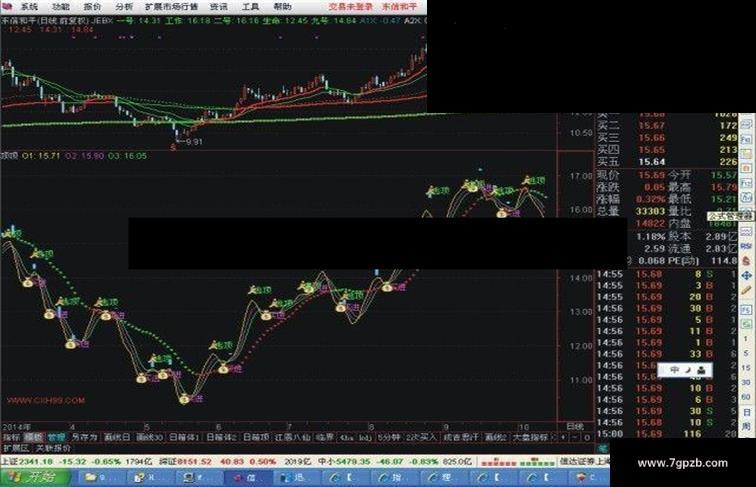The height and width of the screenshot is (487, 756).
Task: Open the 扩展市场行情 menu
Action: pyautogui.click(x=172, y=7)
